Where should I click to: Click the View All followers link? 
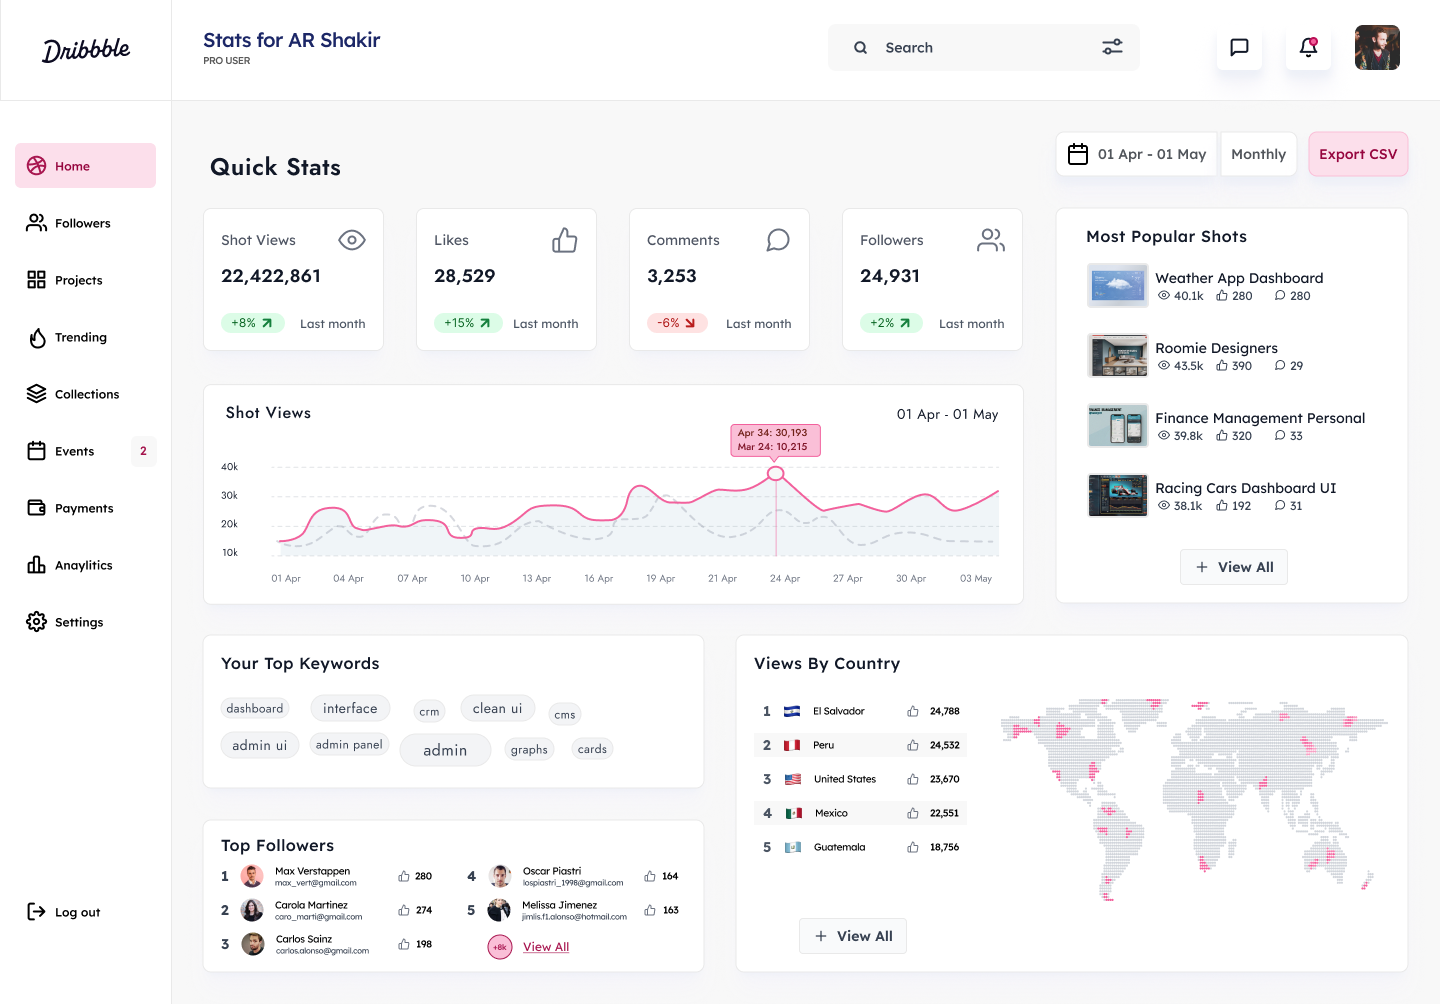546,947
